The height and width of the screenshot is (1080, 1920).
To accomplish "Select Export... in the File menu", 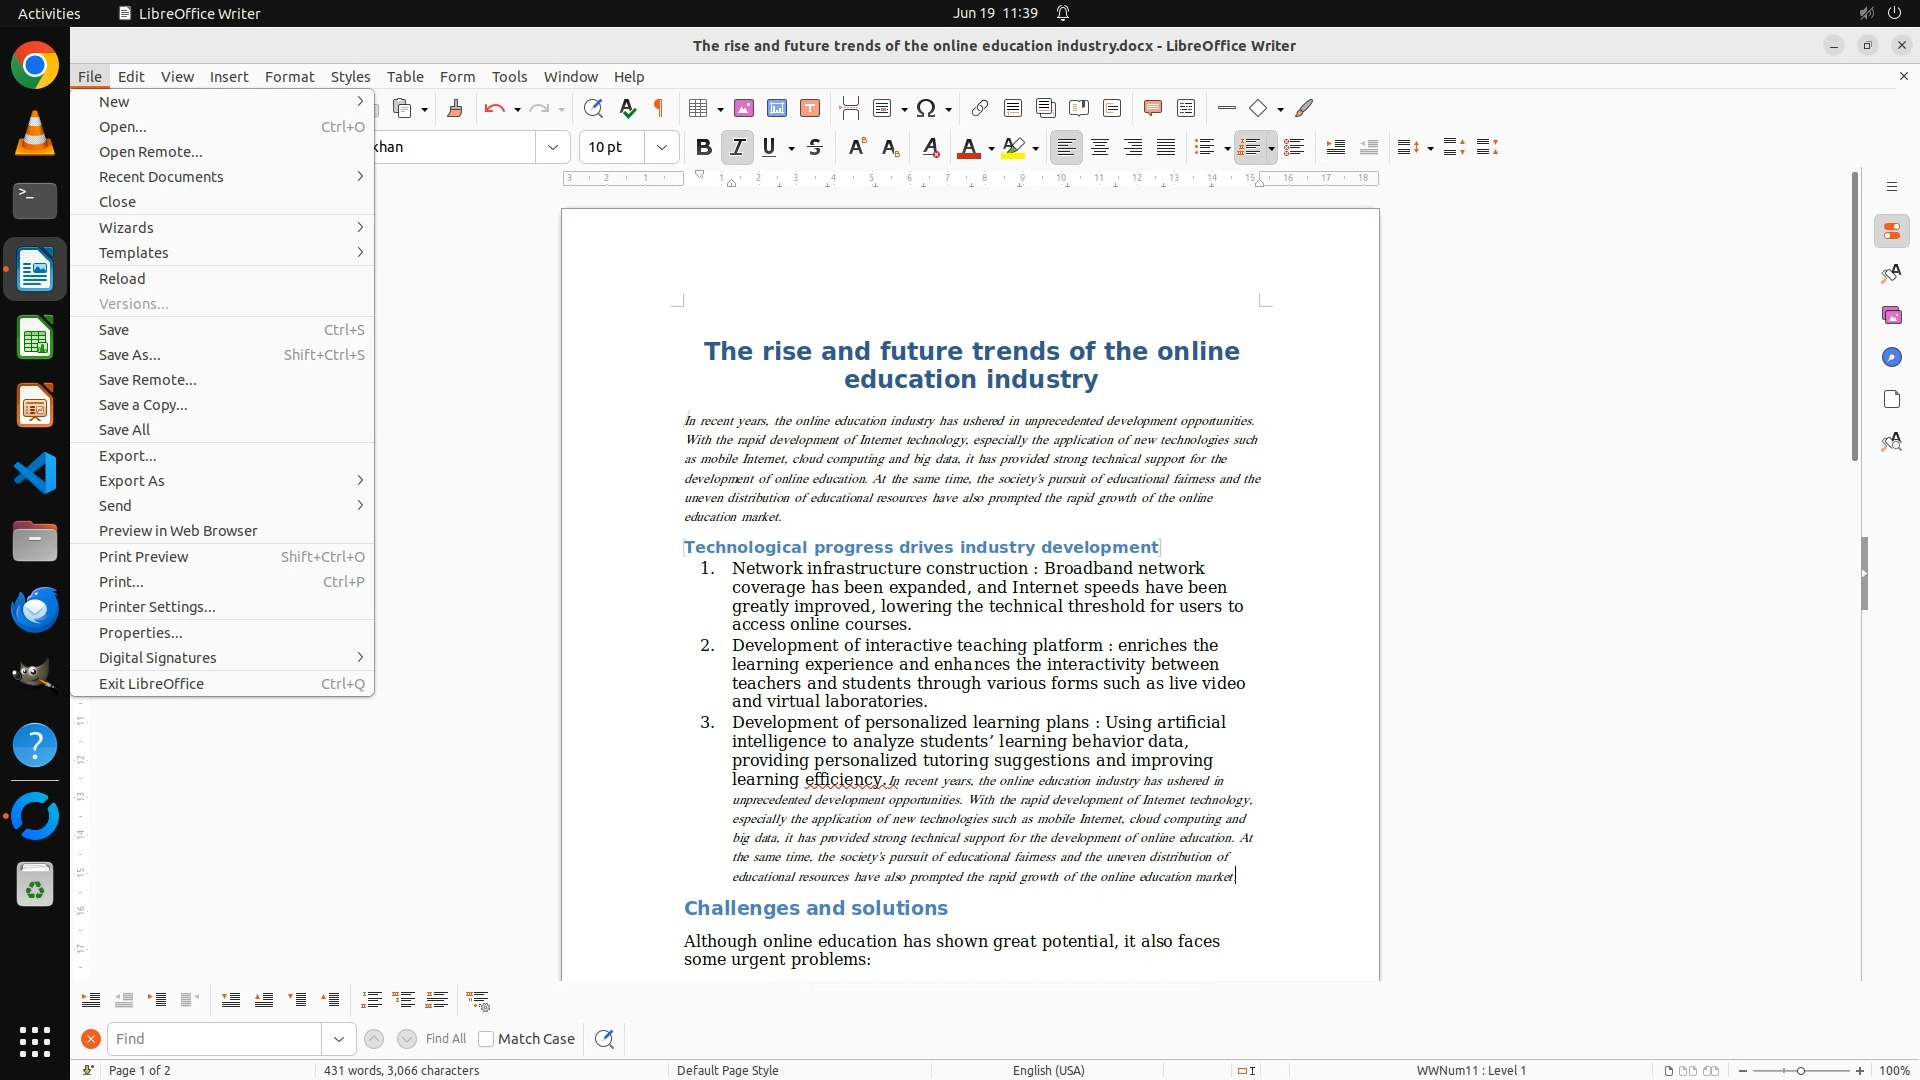I will pos(128,456).
